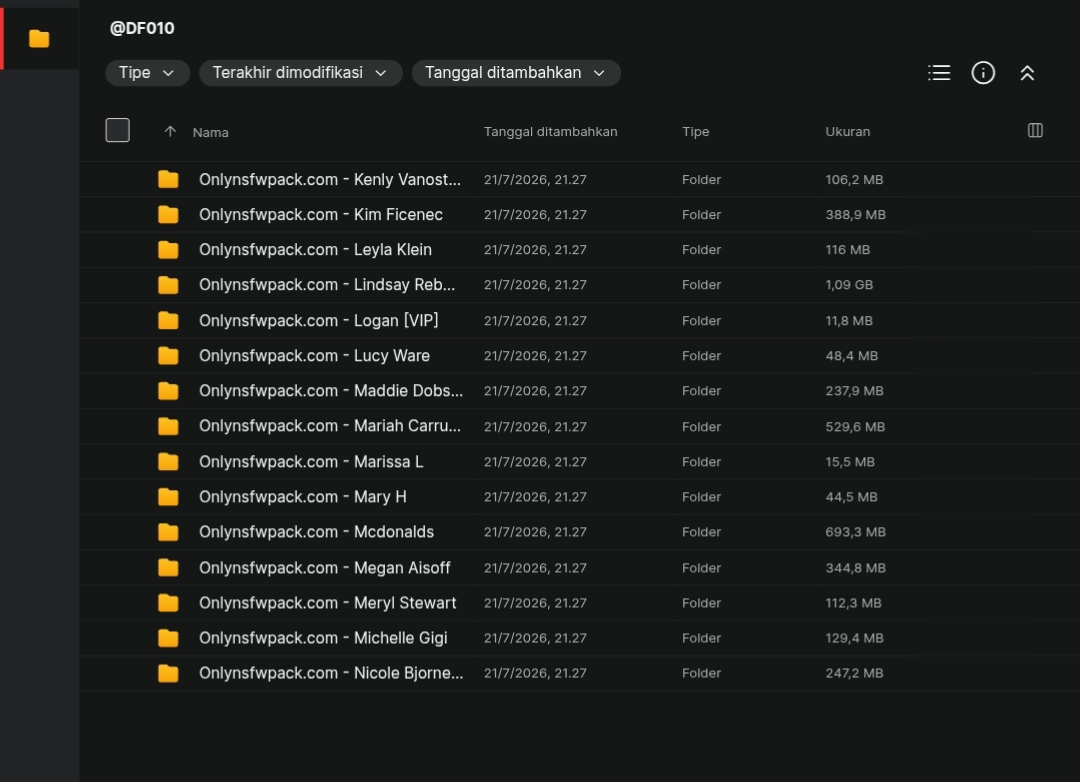The width and height of the screenshot is (1080, 782).
Task: Open the Mary H folder name
Action: [303, 497]
